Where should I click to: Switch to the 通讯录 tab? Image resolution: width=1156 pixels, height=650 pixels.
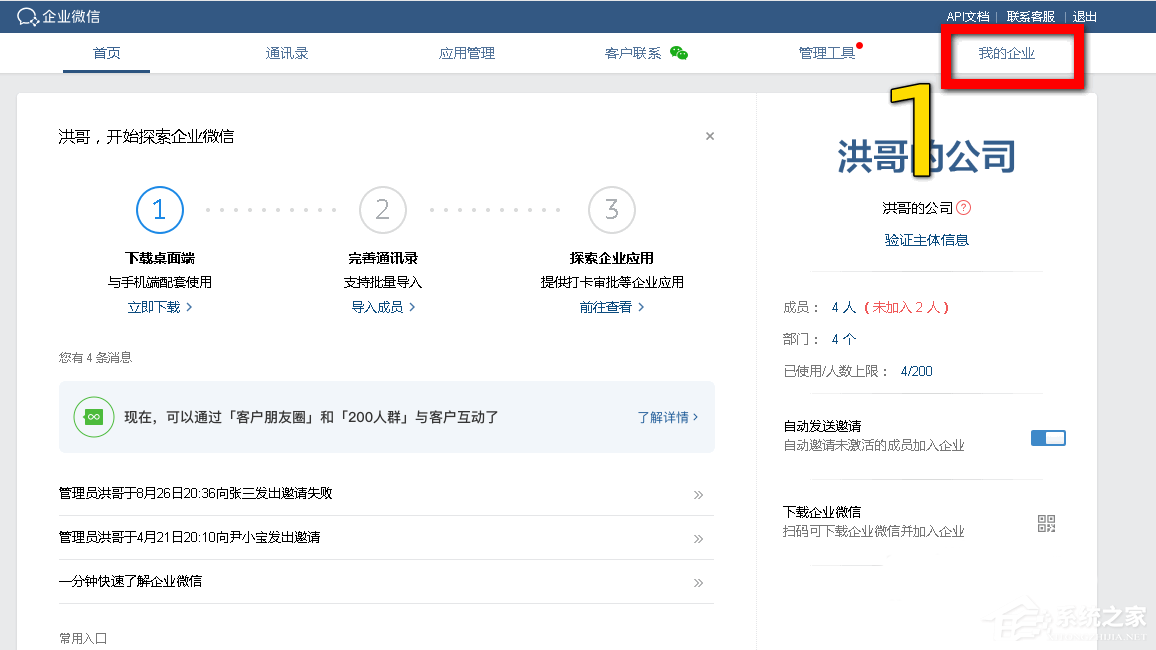pos(286,53)
